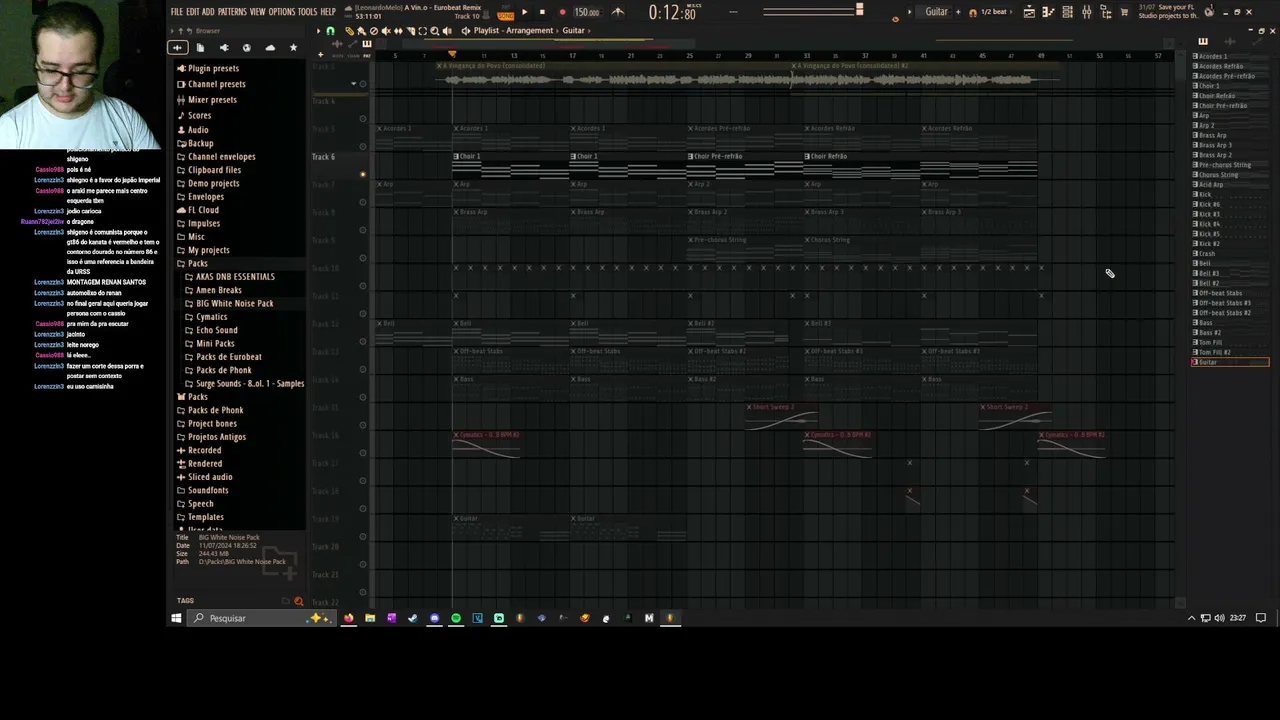The image size is (1280, 720).
Task: Select the Paint brush tool in playlist
Action: (361, 31)
